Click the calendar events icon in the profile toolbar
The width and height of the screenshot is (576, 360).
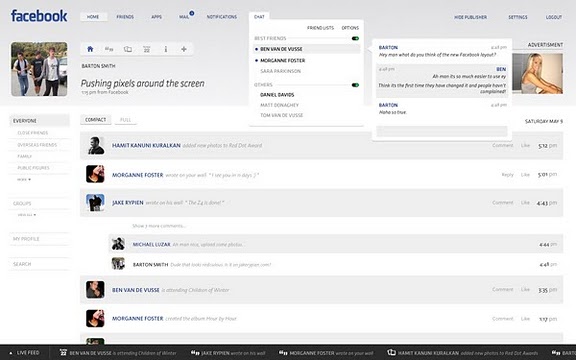(147, 49)
